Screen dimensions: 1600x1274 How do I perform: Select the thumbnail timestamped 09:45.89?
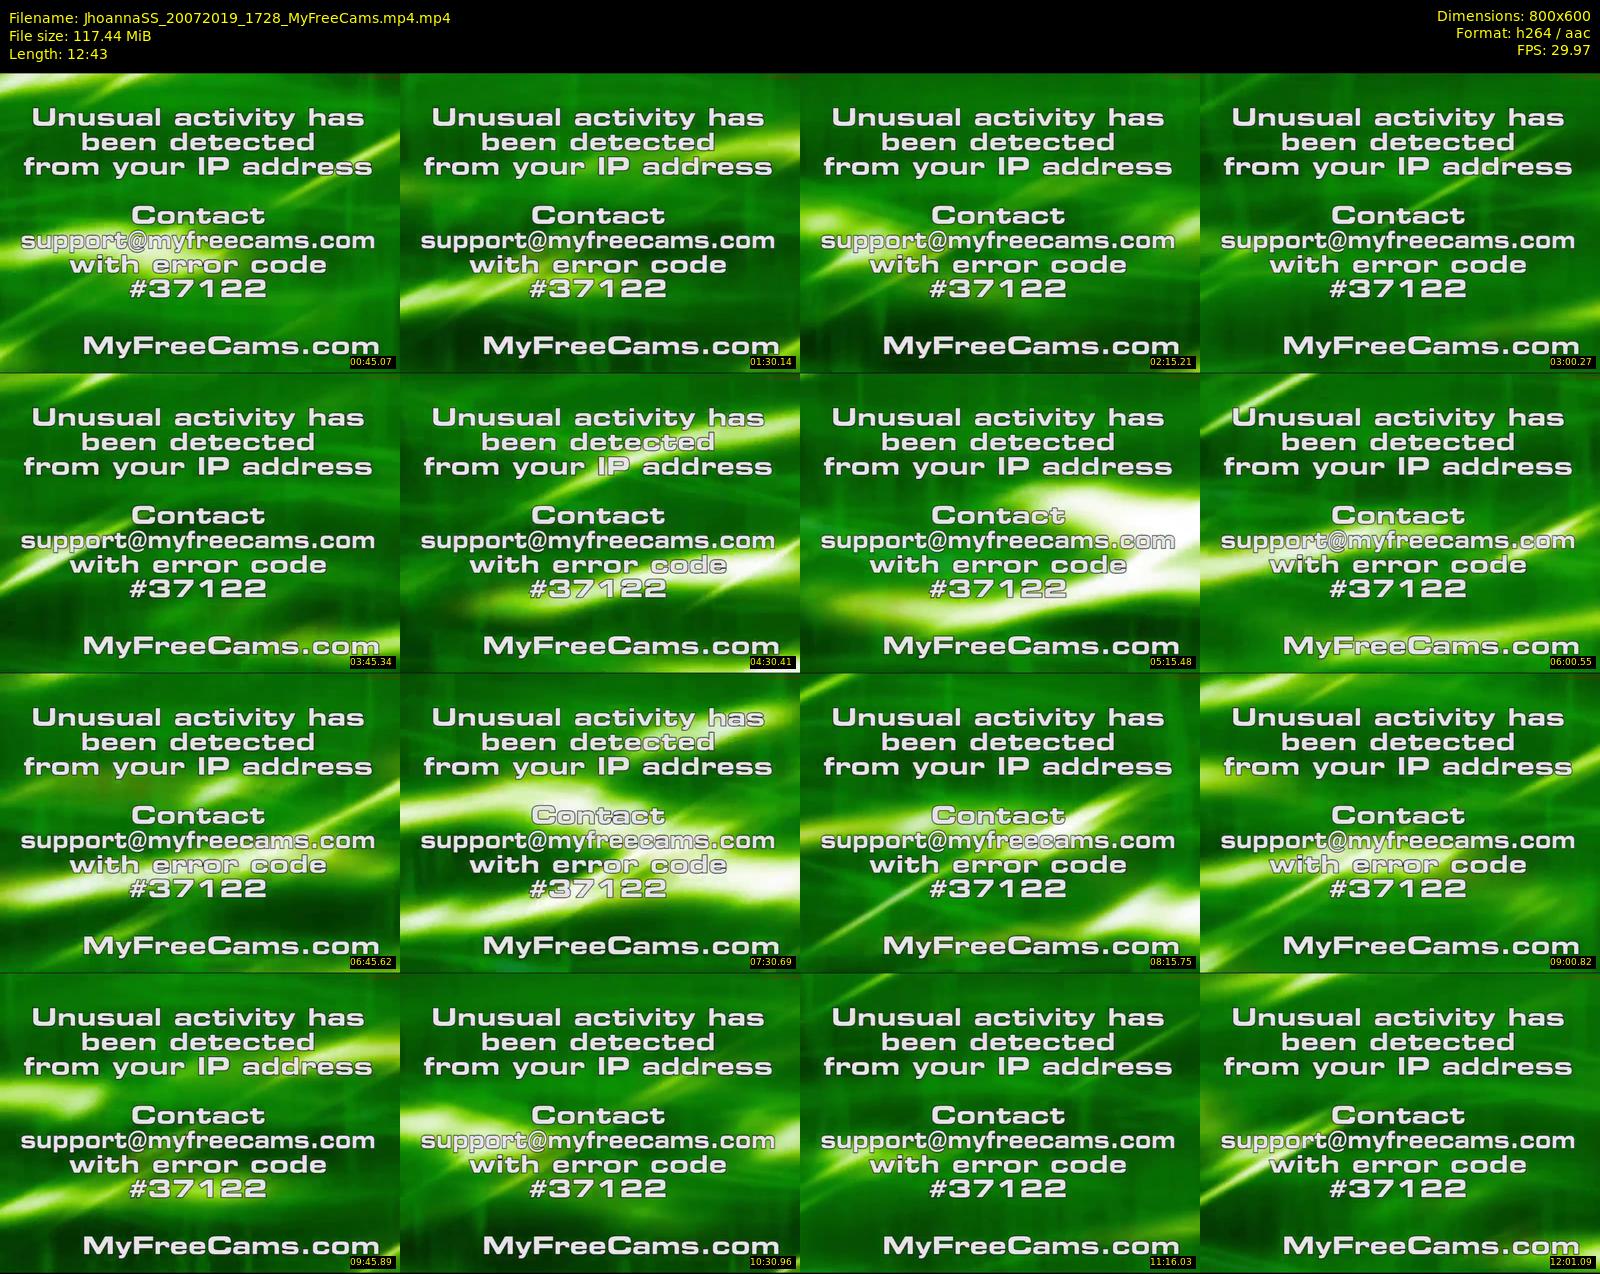200,1122
